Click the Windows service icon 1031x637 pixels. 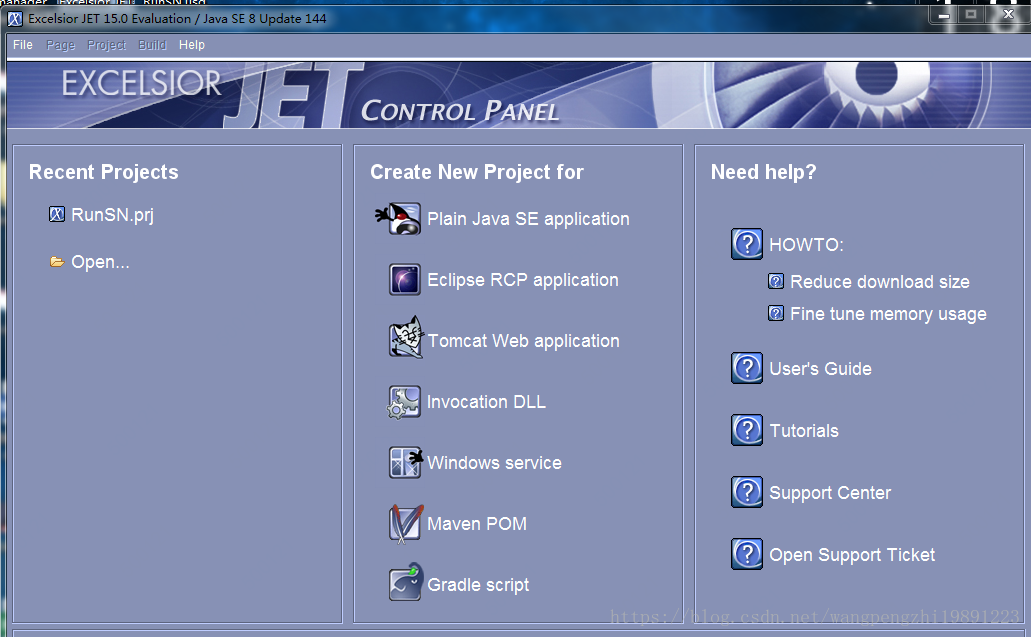pos(405,462)
